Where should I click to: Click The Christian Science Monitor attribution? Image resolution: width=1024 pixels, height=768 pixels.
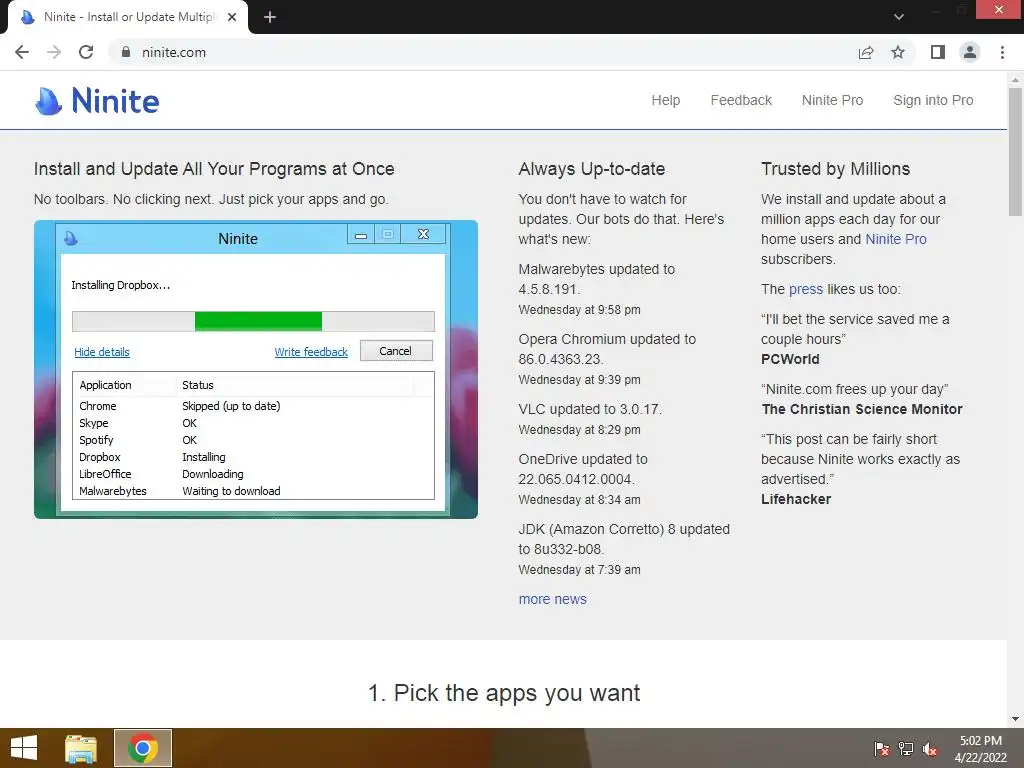coord(861,409)
